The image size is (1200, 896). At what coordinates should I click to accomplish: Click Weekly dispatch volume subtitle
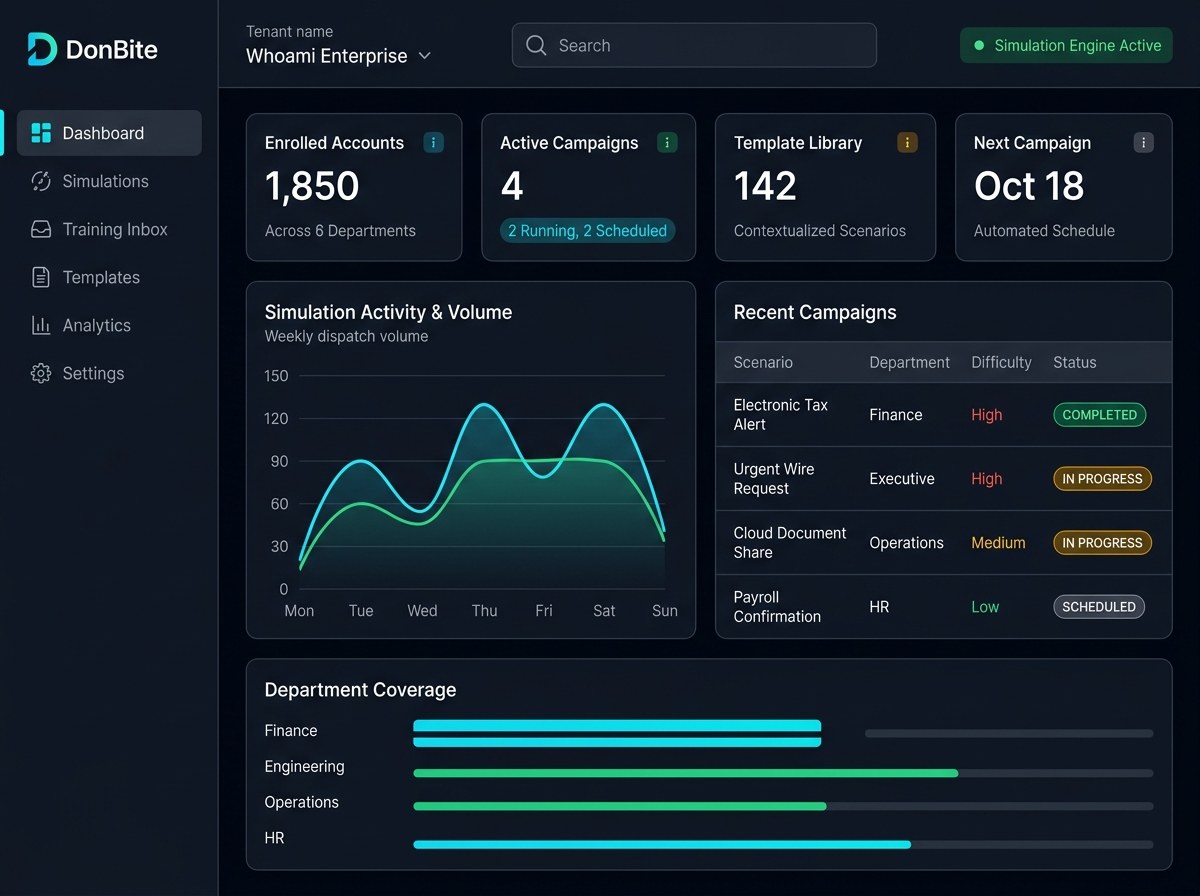346,337
